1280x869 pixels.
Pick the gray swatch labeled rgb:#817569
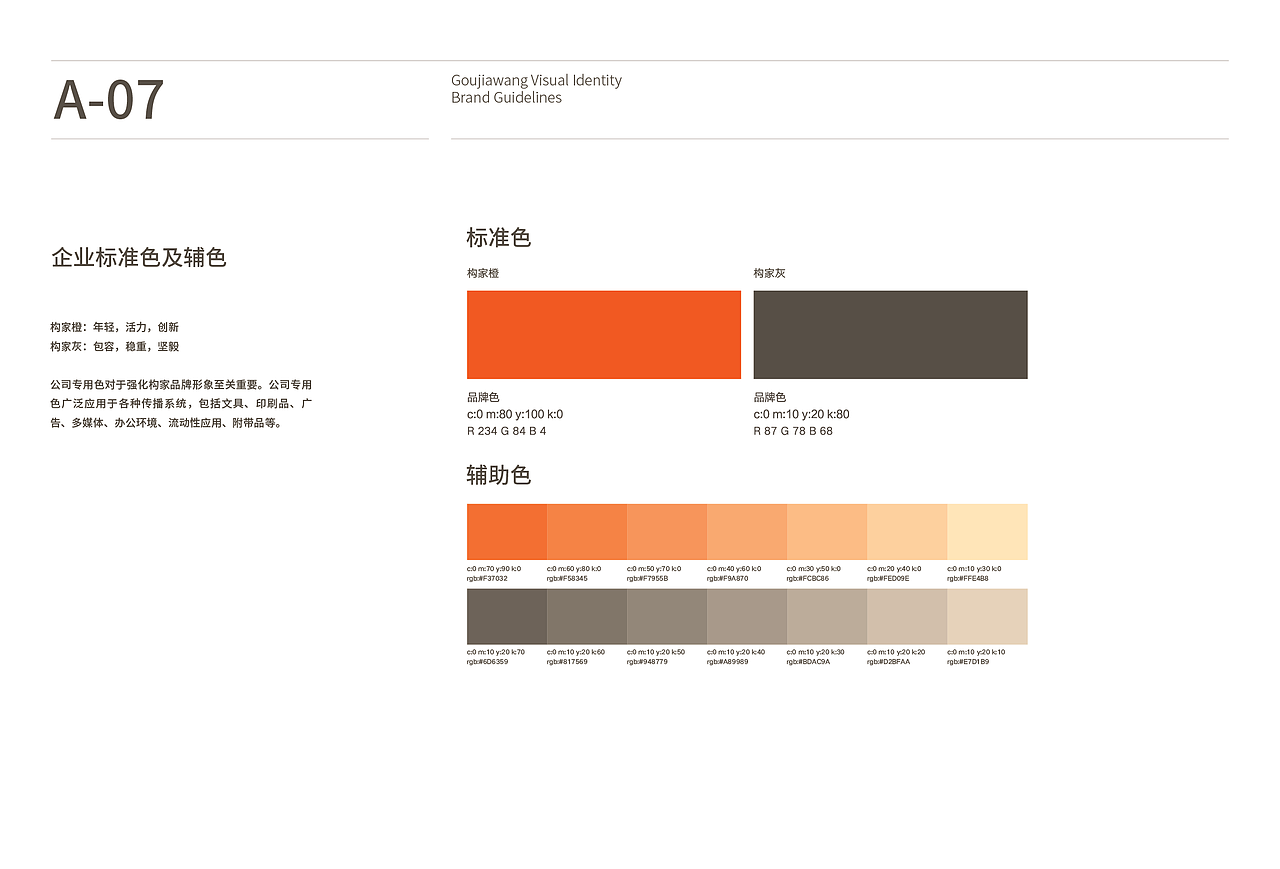587,616
